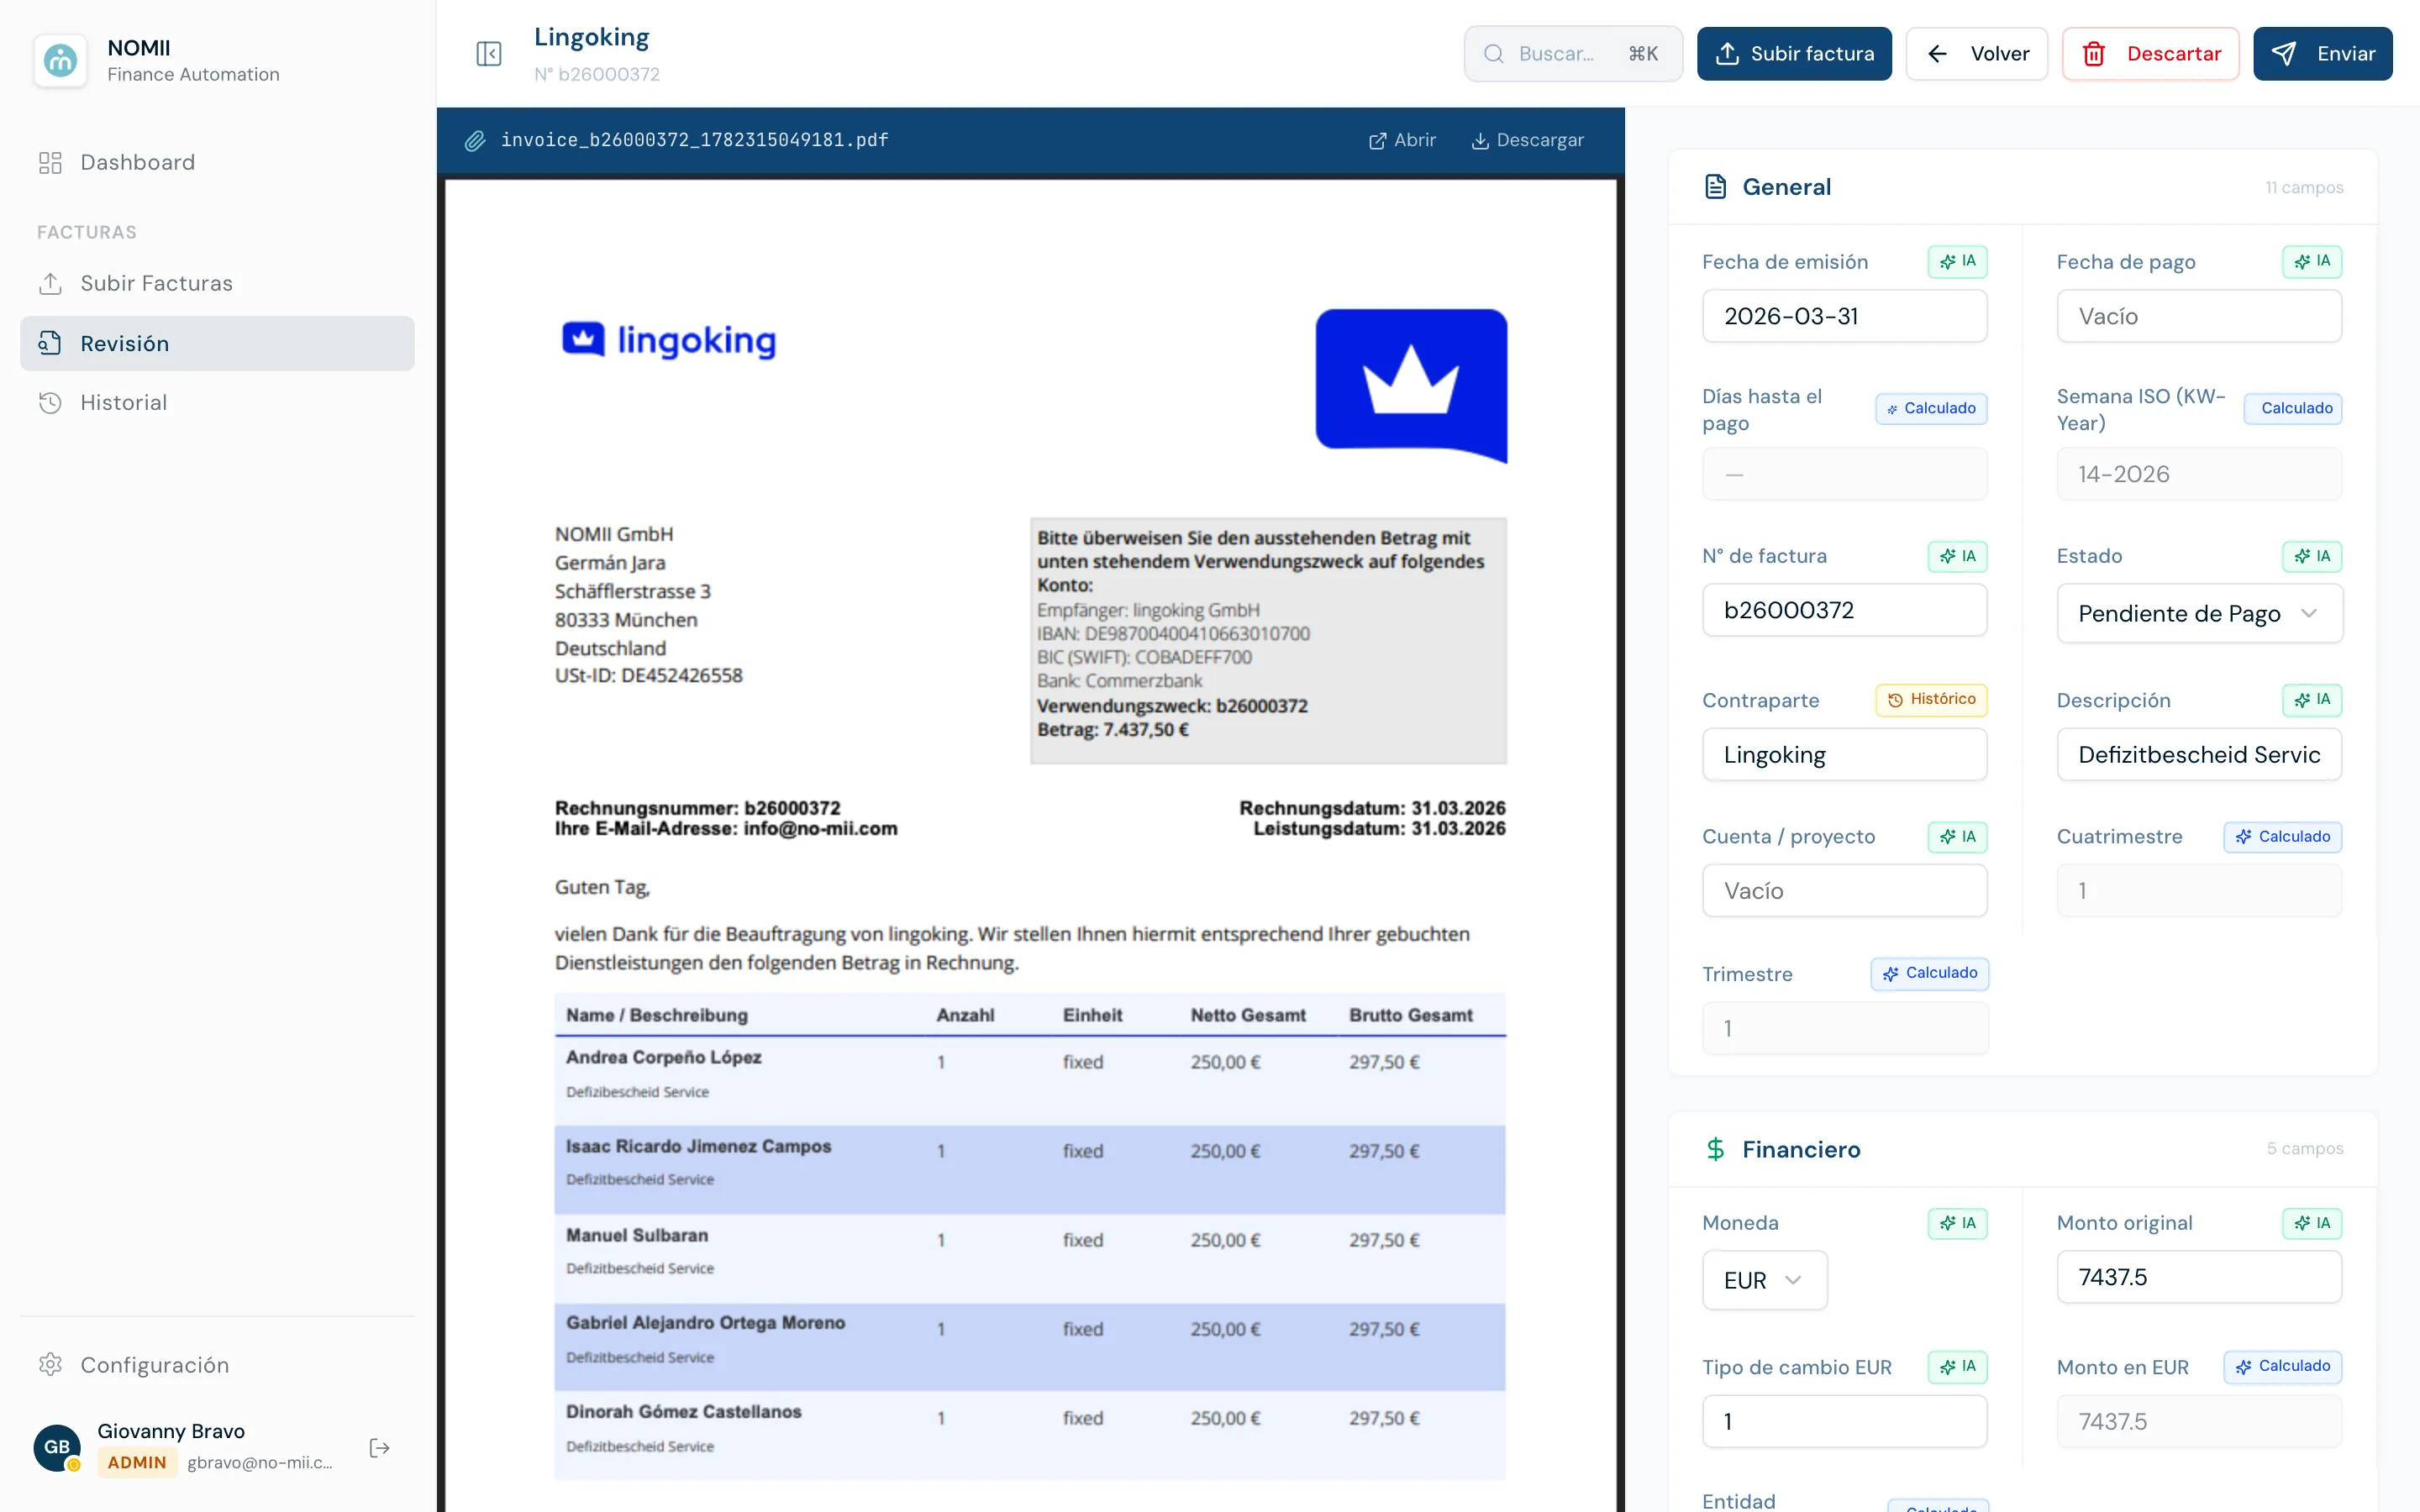Click the paperclip attachment icon
The image size is (2420, 1512).
tap(475, 140)
